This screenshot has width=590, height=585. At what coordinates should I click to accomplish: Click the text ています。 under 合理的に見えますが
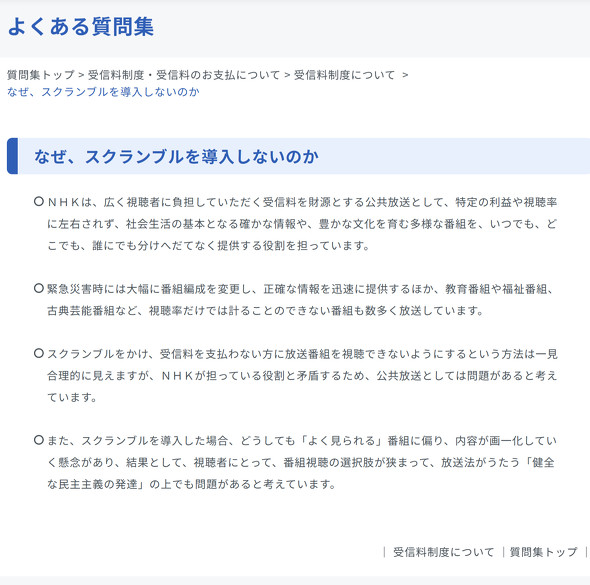(x=72, y=397)
